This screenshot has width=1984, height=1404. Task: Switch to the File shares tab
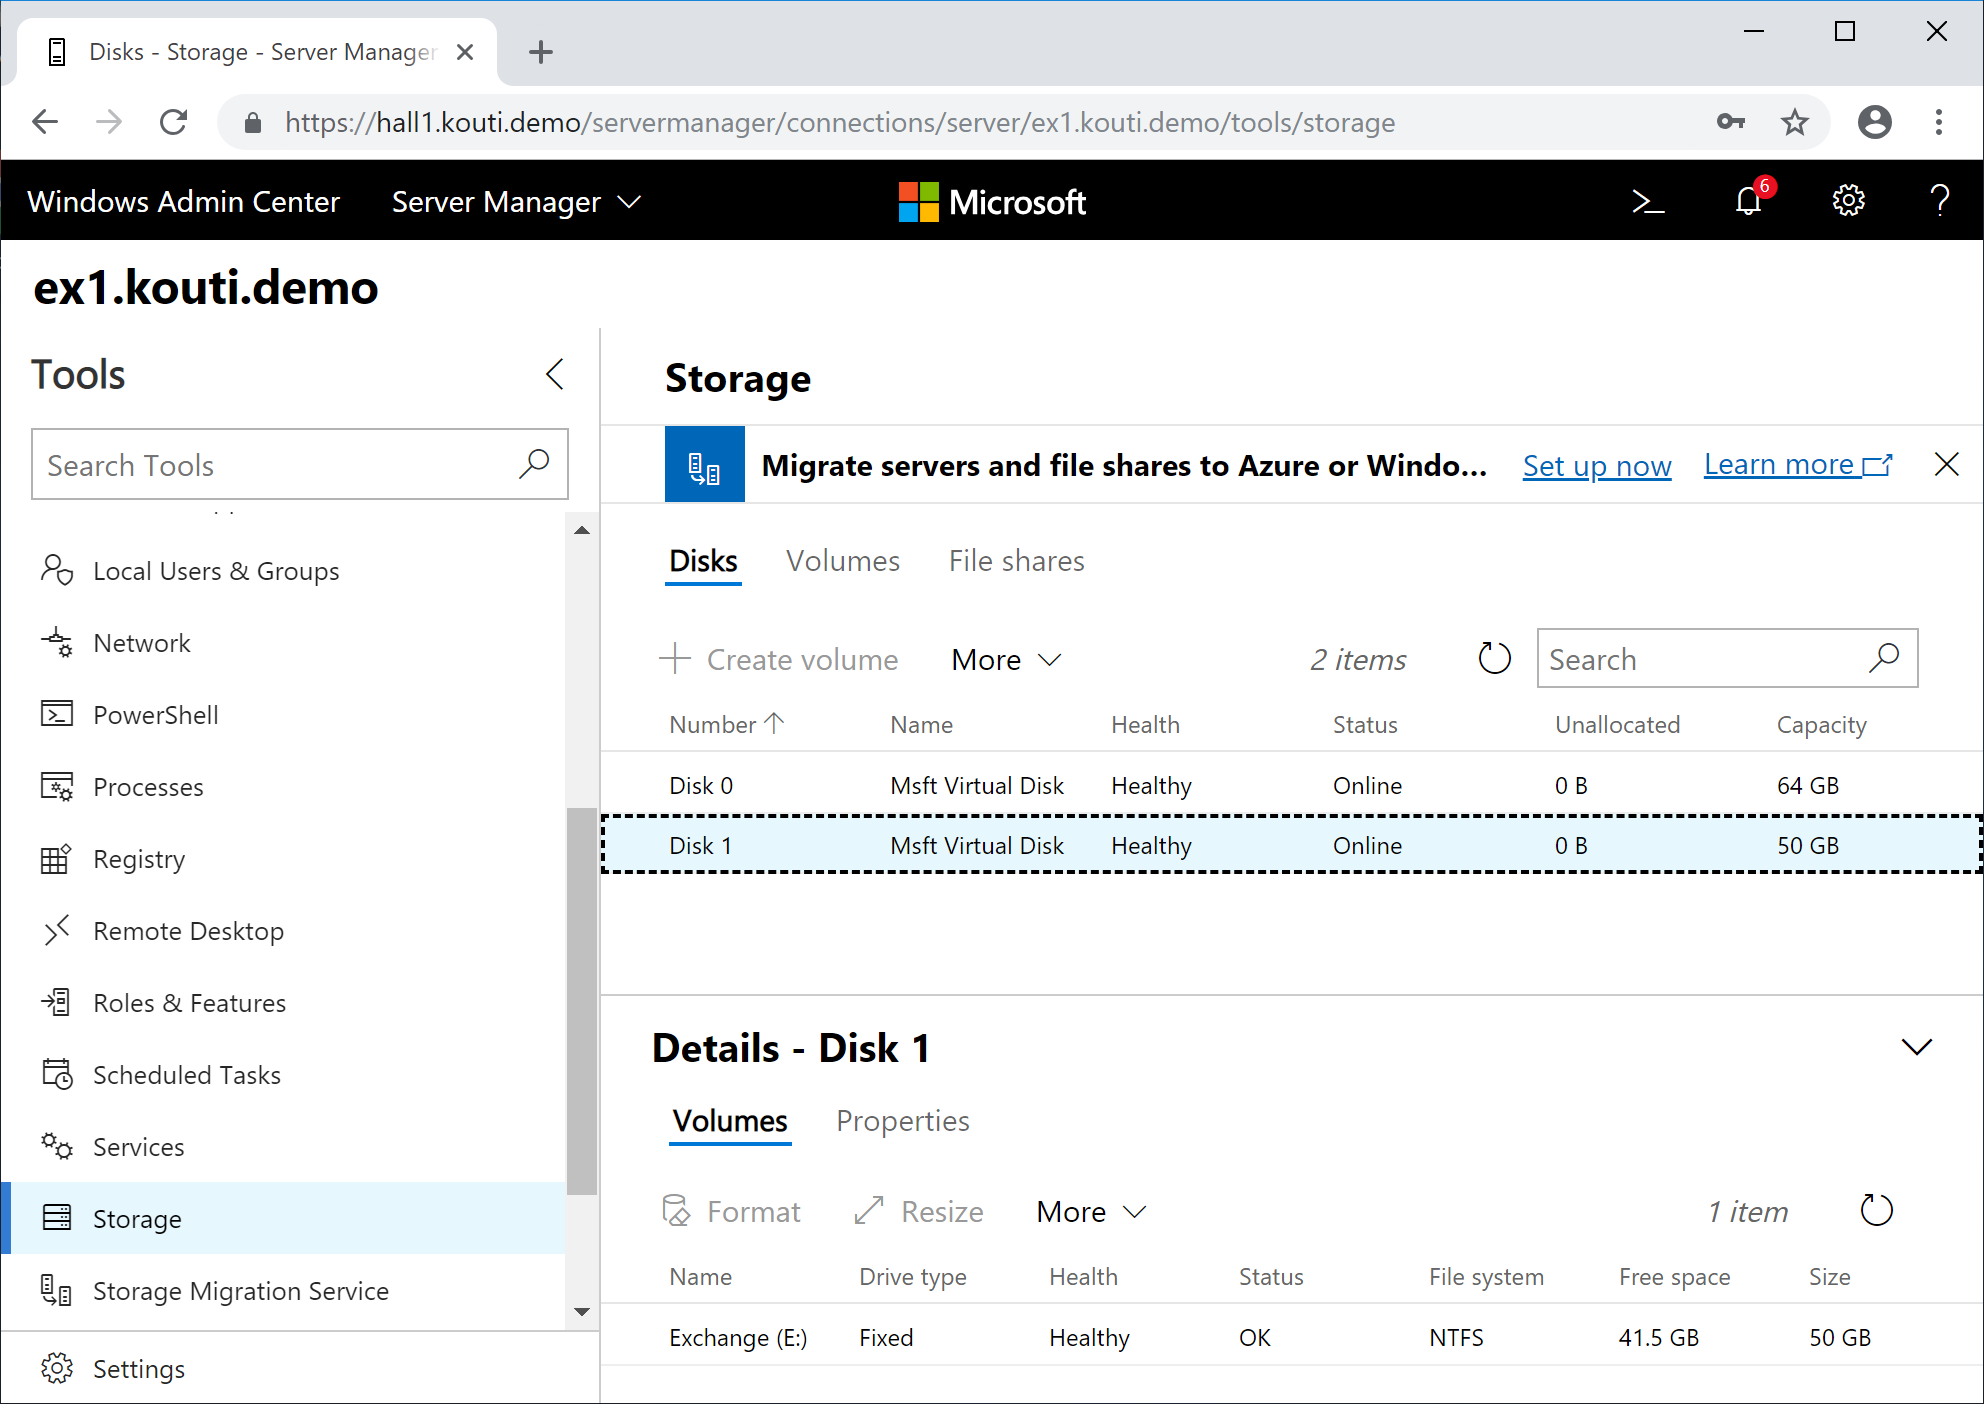[x=1016, y=561]
